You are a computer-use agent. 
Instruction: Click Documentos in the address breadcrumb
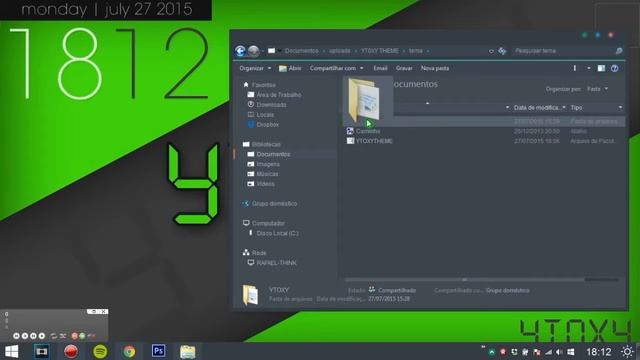[x=302, y=51]
